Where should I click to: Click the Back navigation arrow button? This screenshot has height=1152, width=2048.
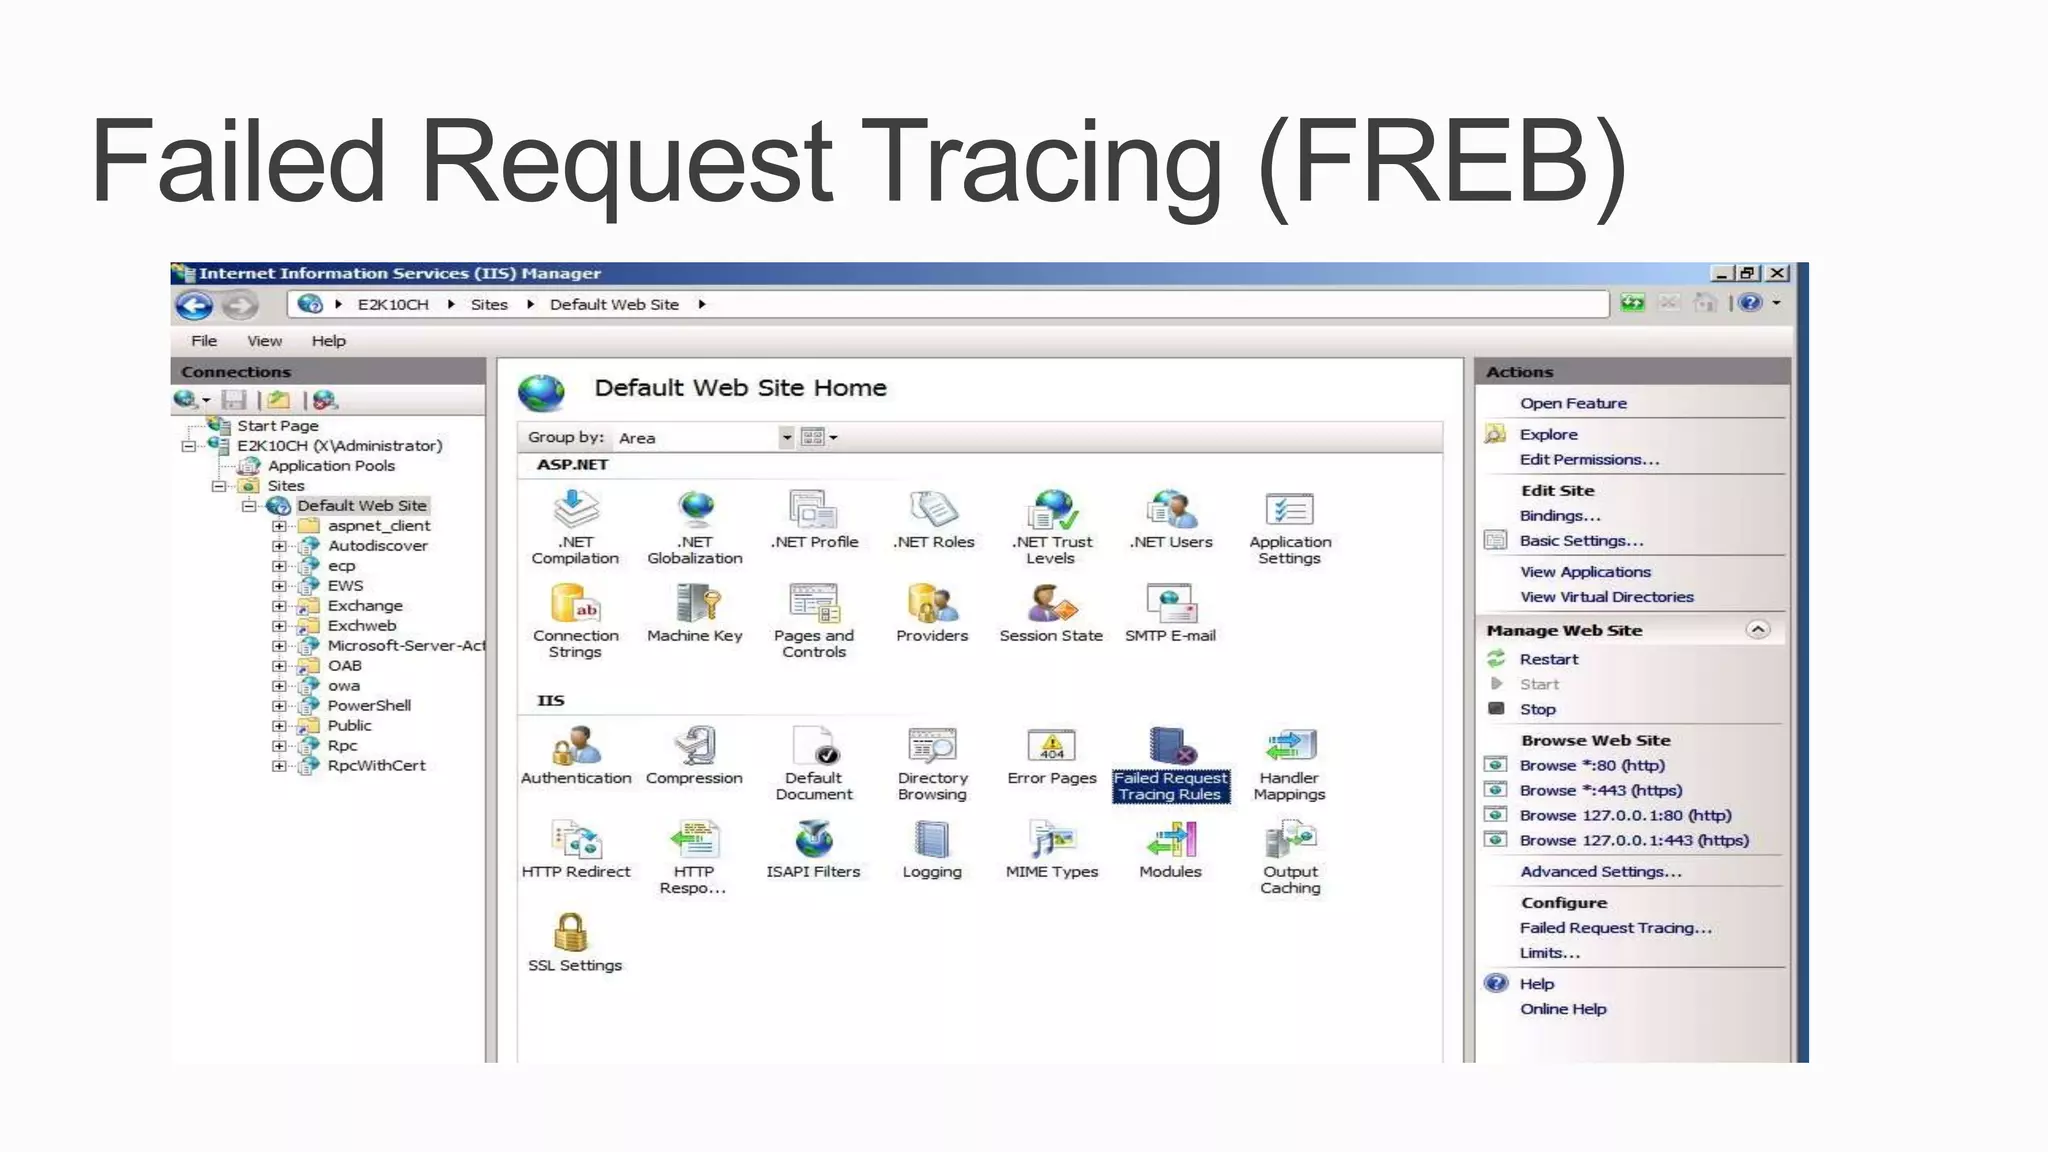[x=195, y=305]
